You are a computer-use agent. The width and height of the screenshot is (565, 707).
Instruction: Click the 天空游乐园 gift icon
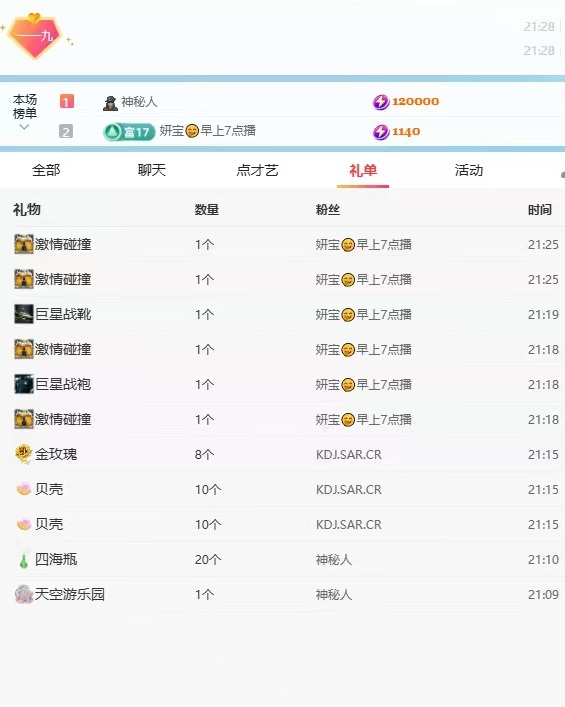coord(23,594)
